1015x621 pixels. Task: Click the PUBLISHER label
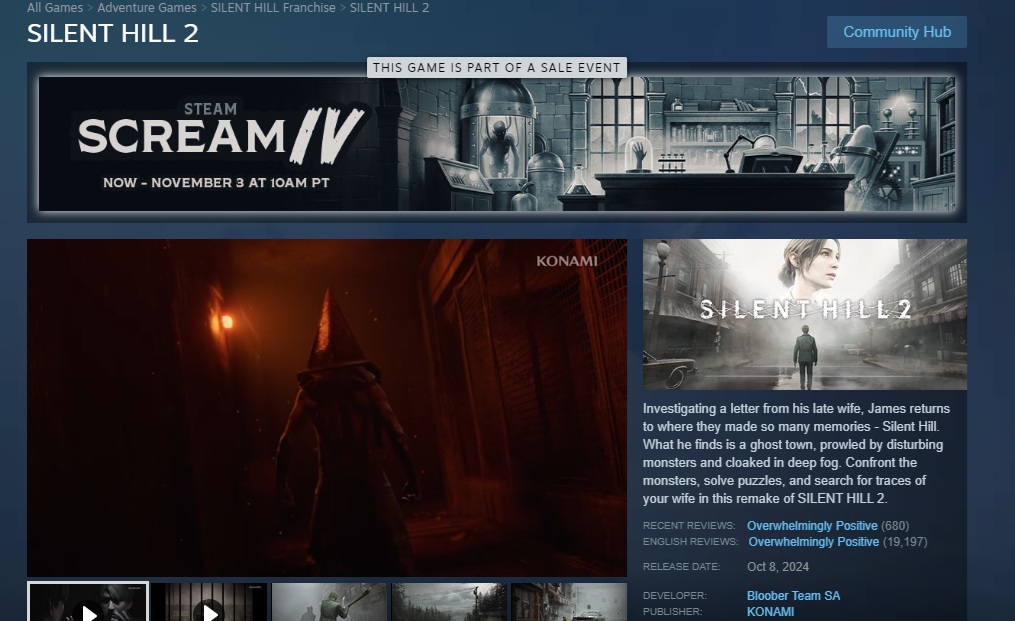pyautogui.click(x=672, y=612)
